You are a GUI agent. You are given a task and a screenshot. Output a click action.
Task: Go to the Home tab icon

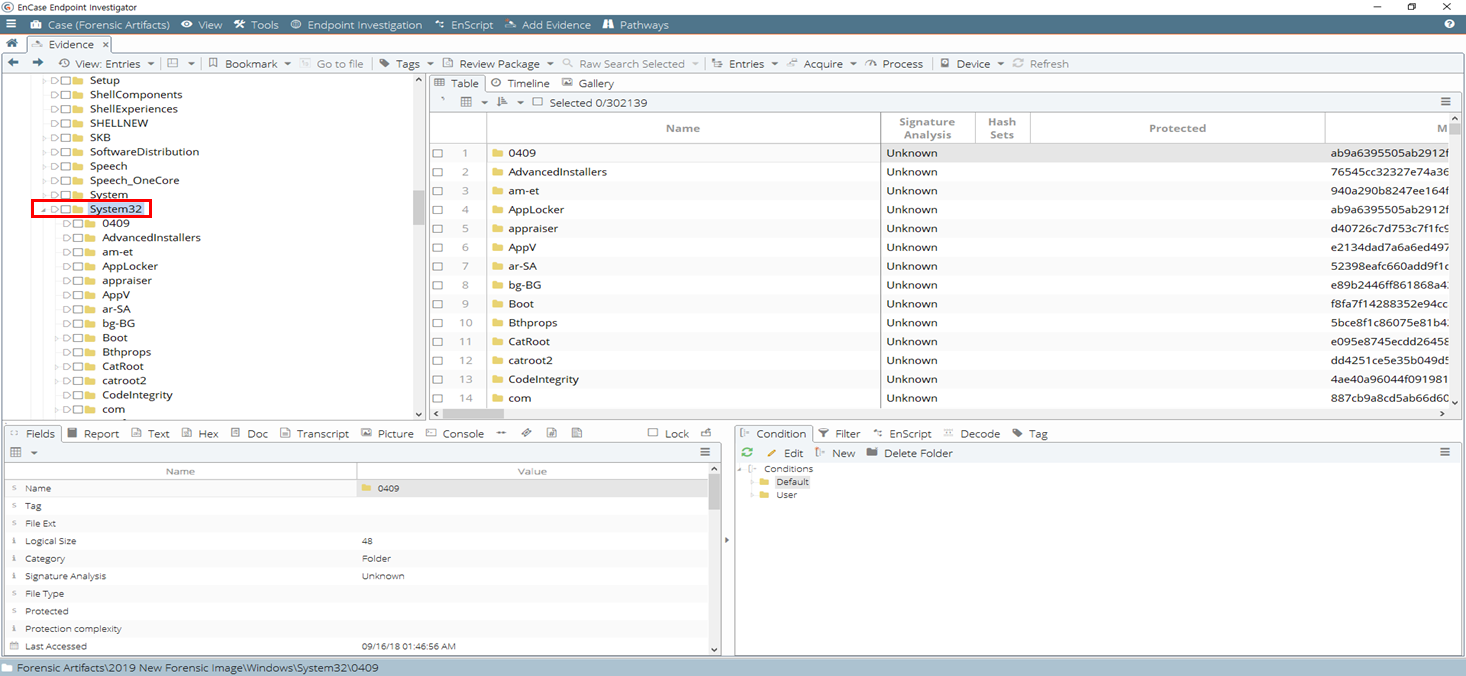coord(12,44)
